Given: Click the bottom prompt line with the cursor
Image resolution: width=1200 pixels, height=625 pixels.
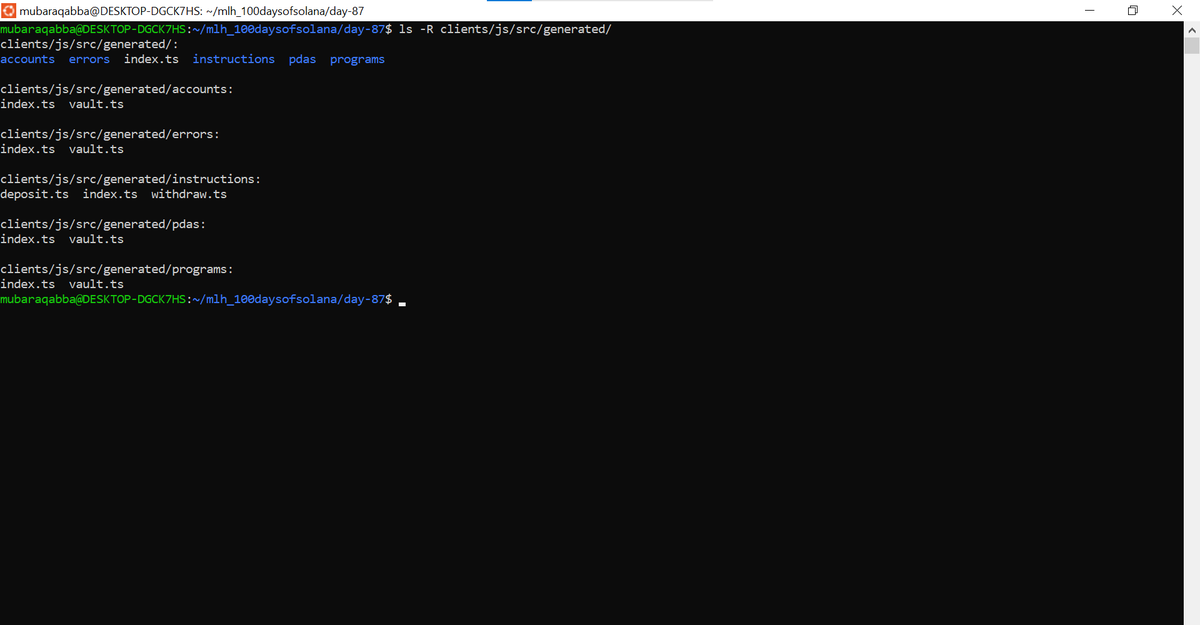Looking at the screenshot, I should coord(203,299).
